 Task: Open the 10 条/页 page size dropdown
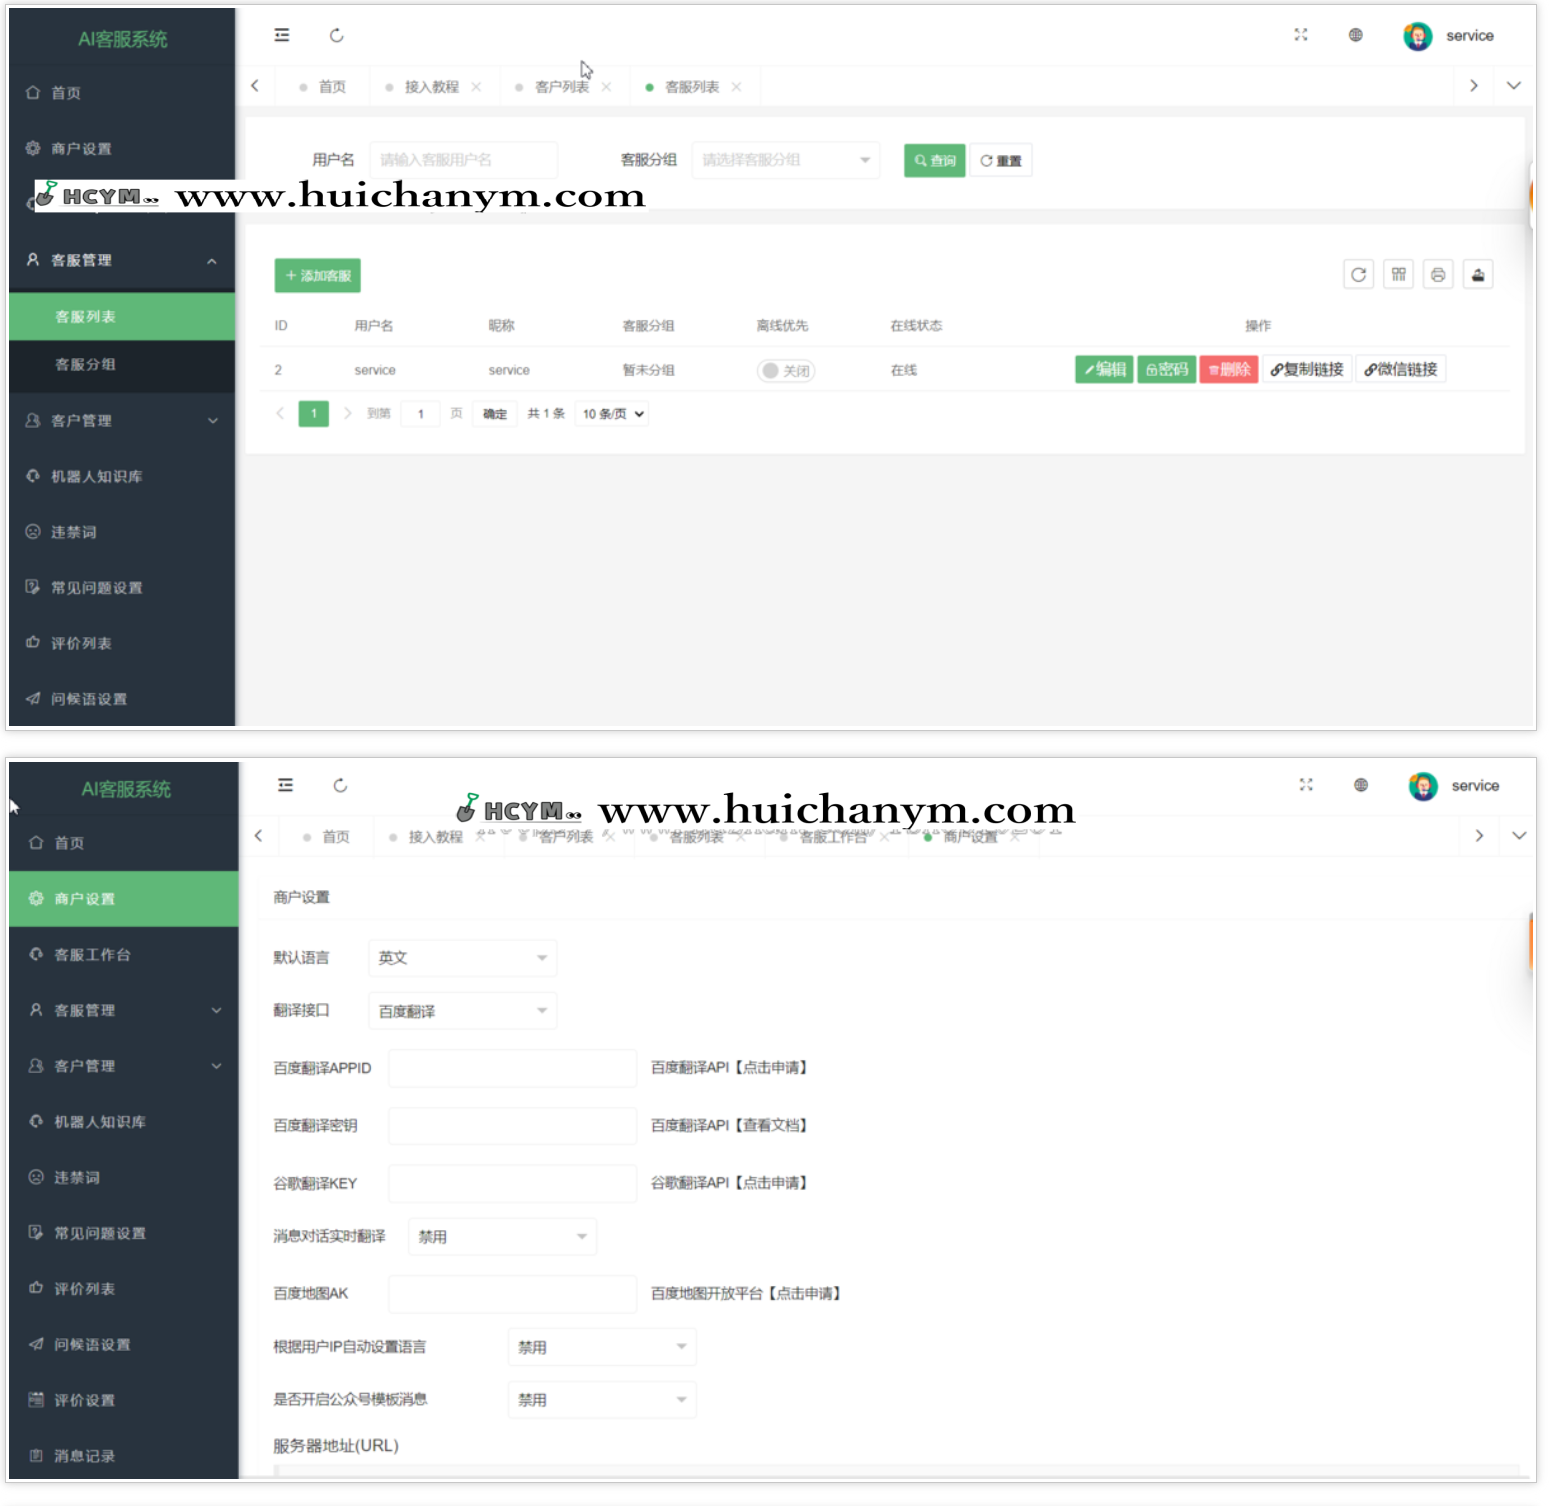click(x=612, y=414)
